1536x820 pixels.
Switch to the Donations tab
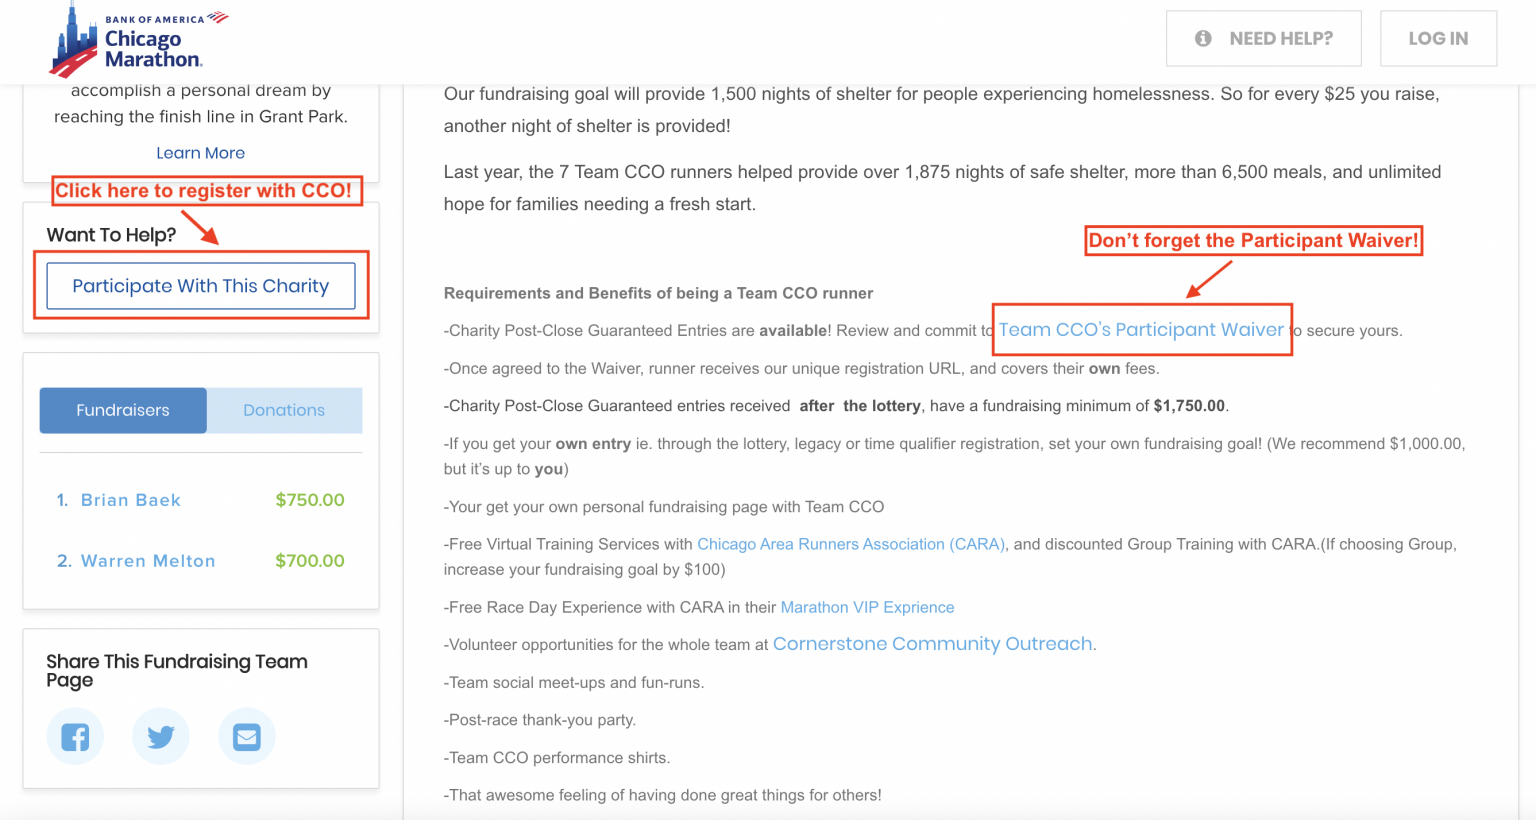tap(284, 410)
